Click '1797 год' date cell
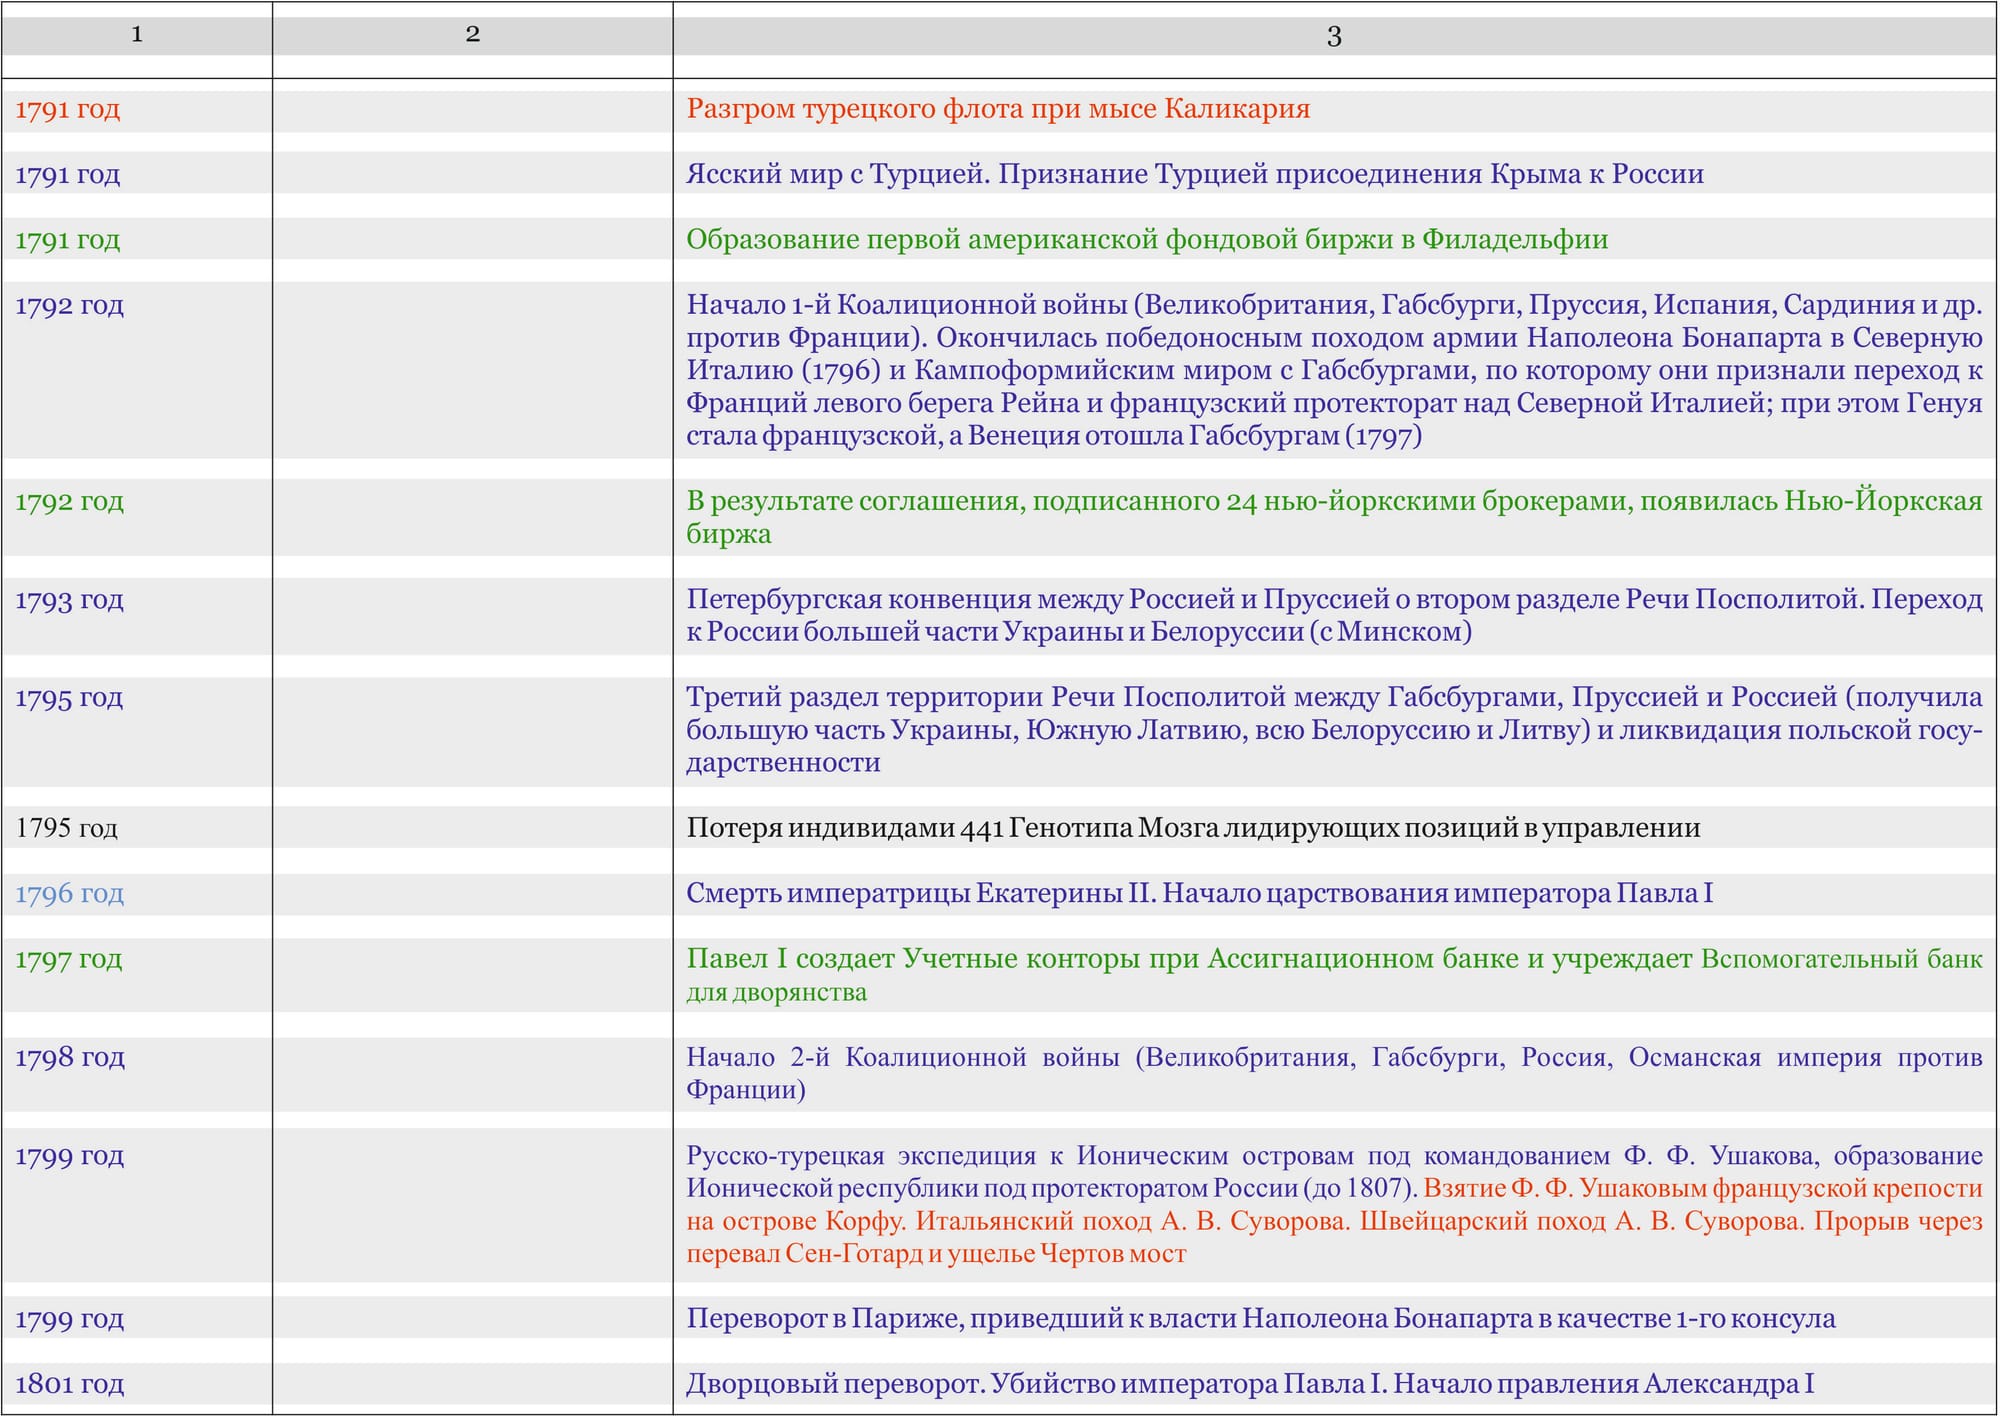The height and width of the screenshot is (1416, 2000). point(69,960)
